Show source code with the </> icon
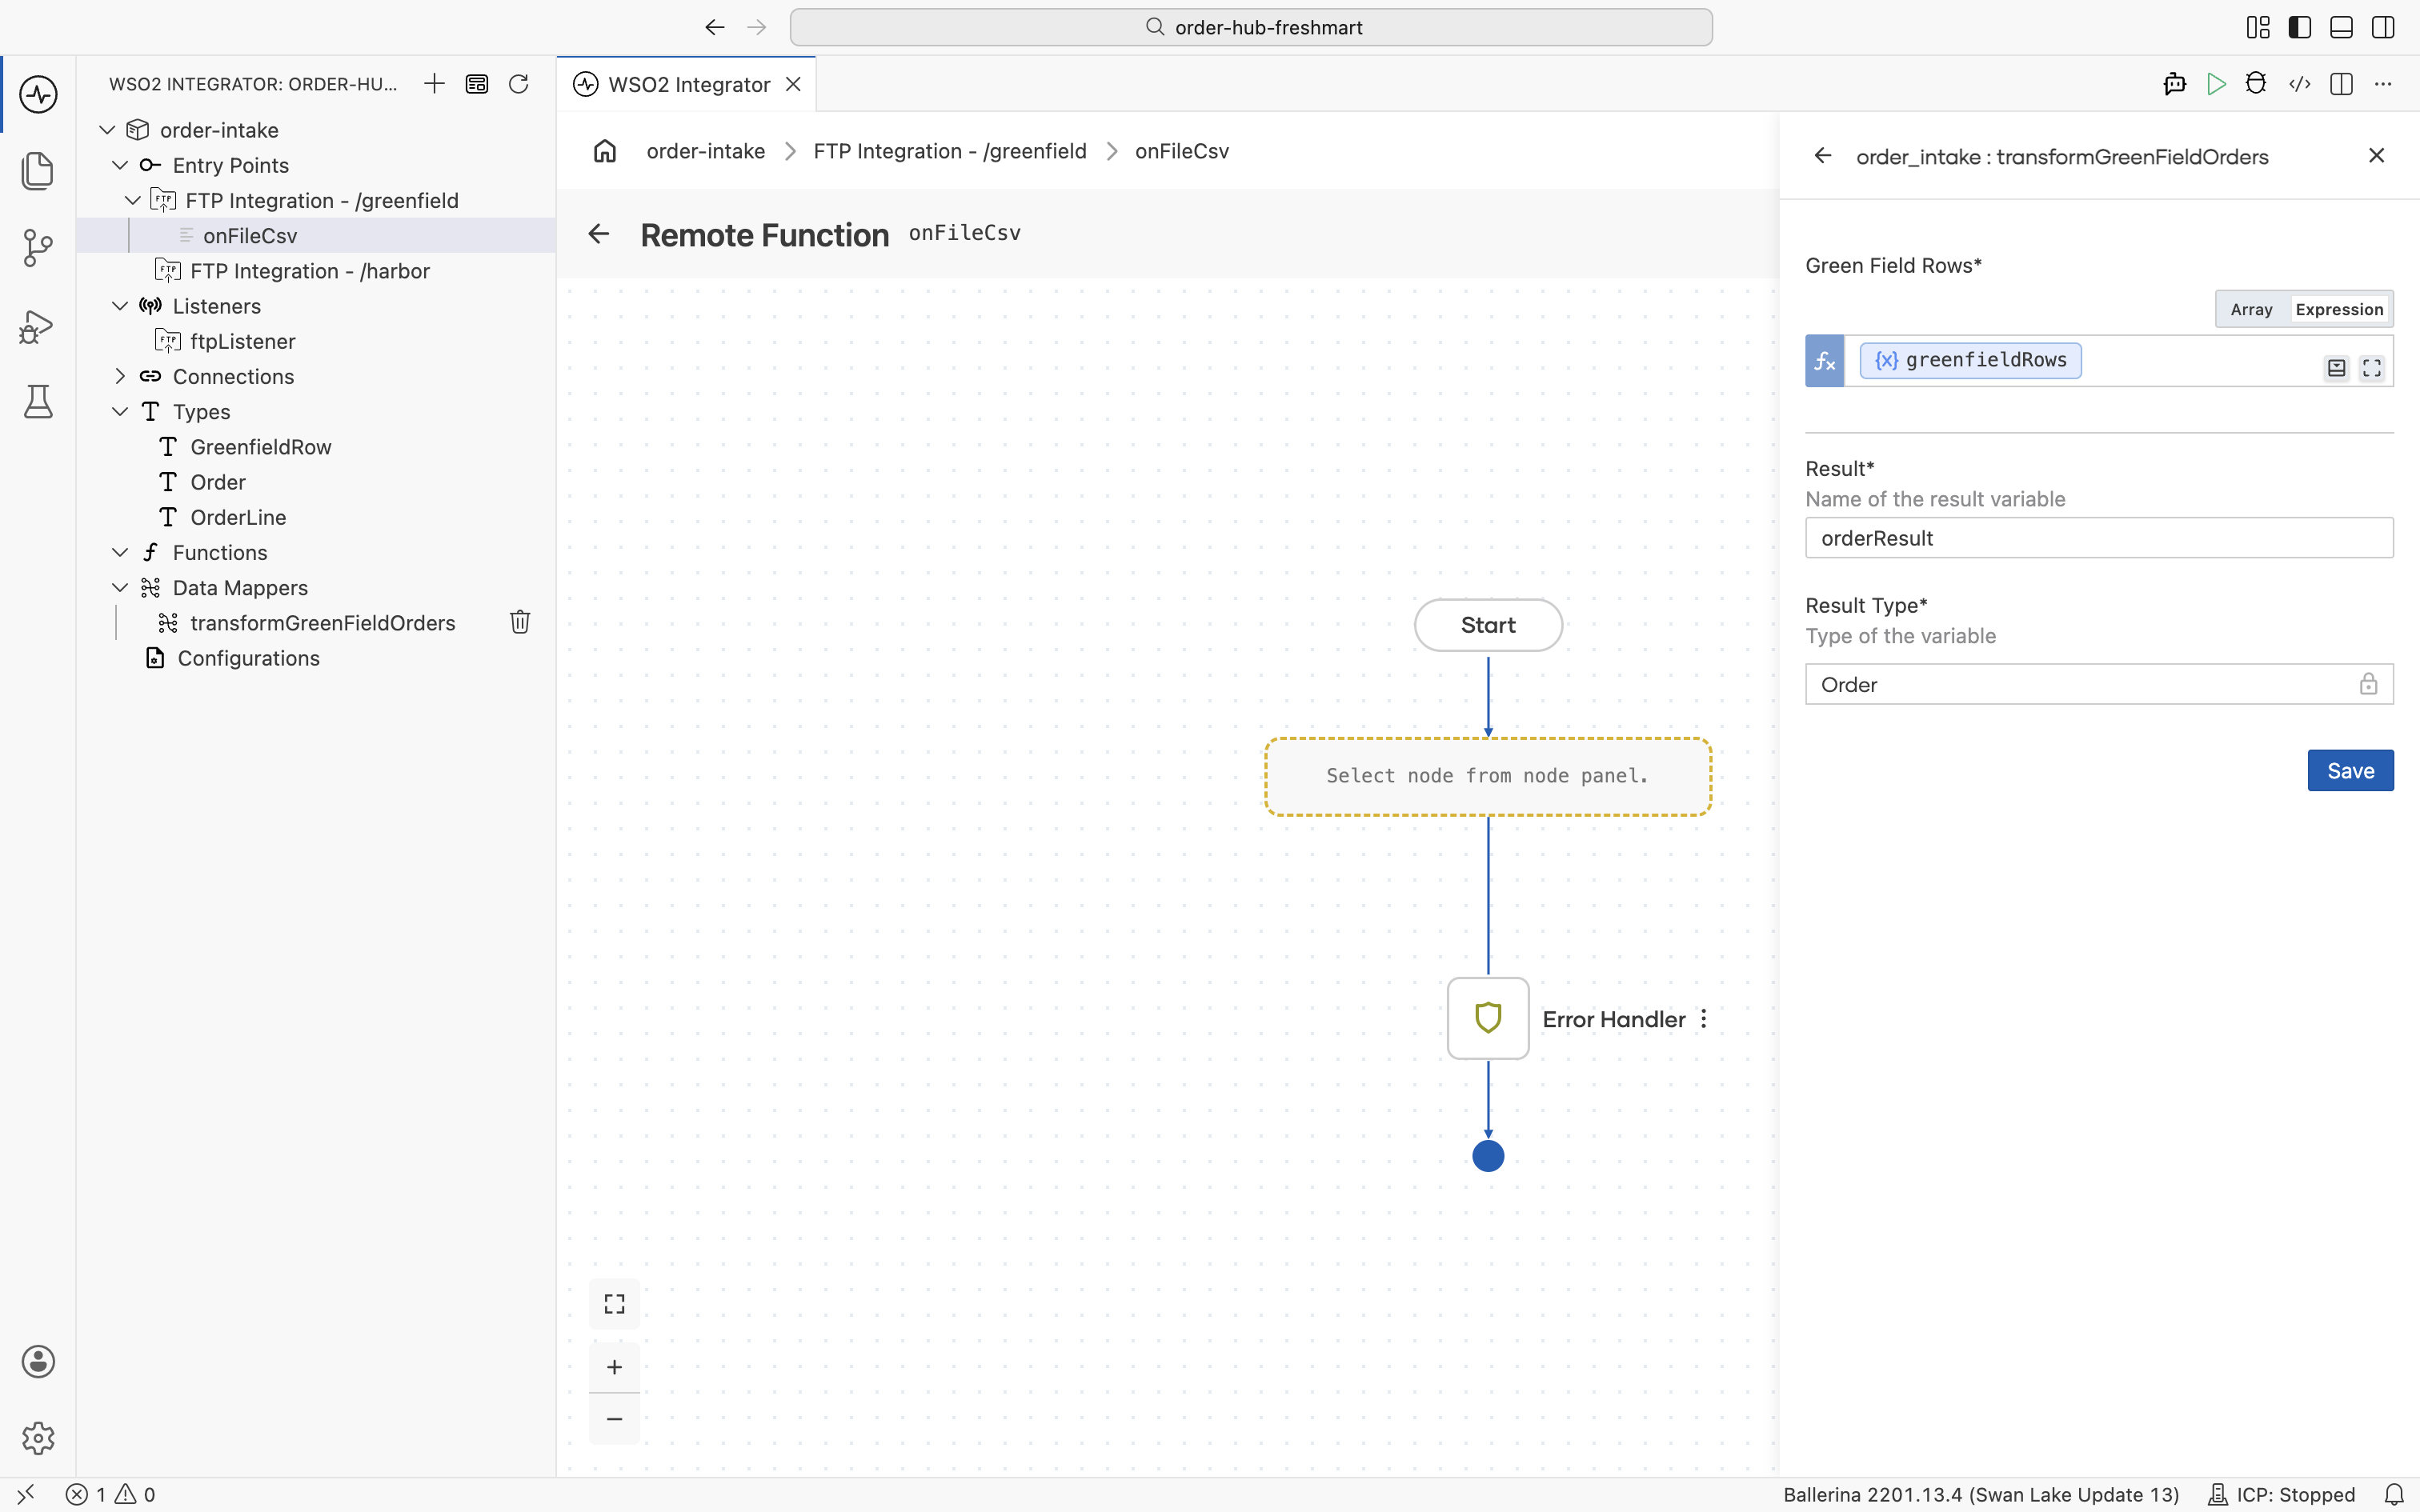 (2300, 84)
